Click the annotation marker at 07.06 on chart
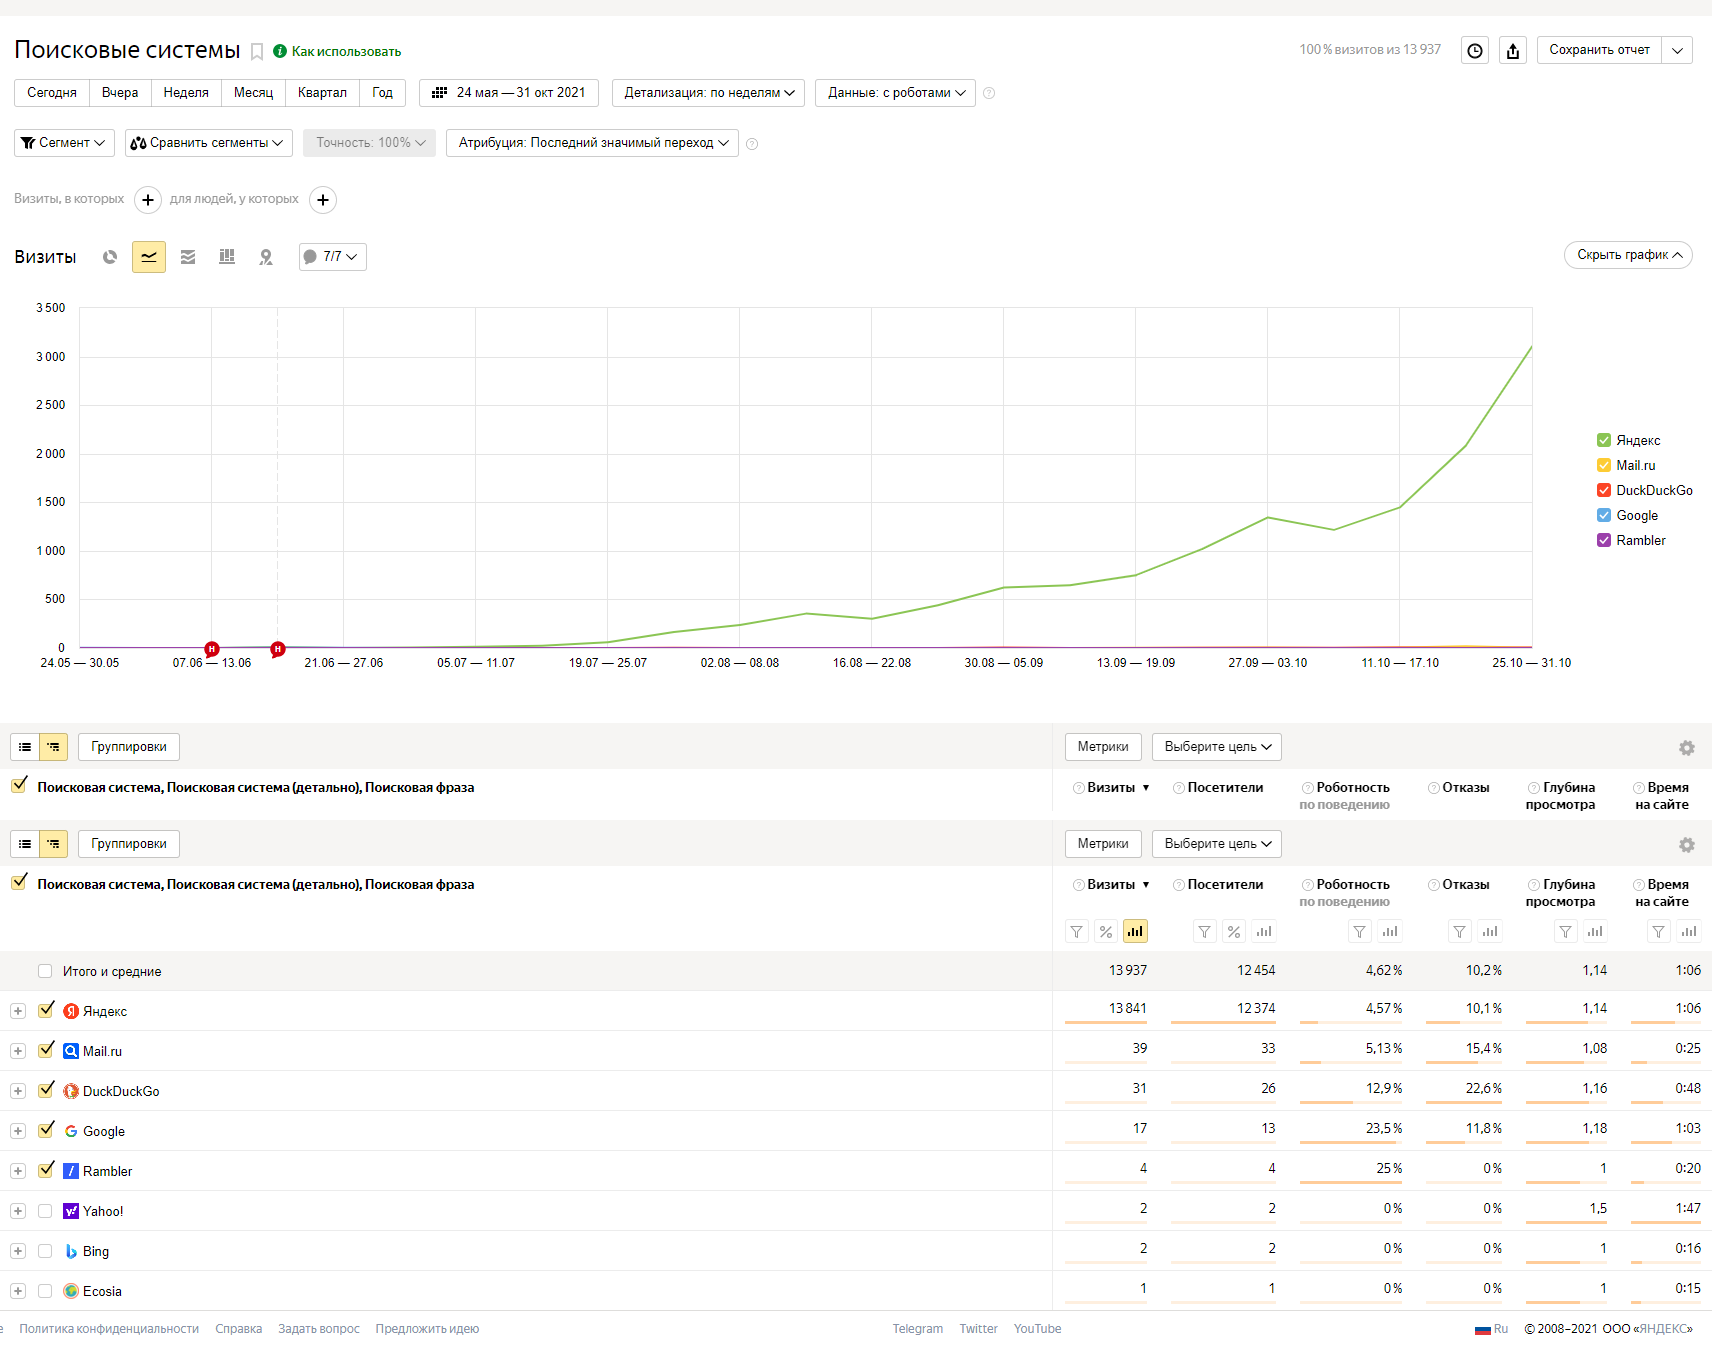Image resolution: width=1712 pixels, height=1347 pixels. coord(212,649)
